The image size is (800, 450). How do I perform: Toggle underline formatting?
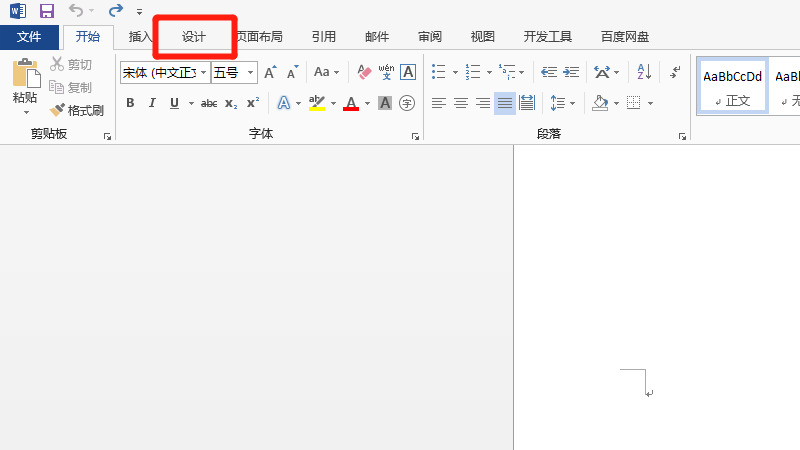tap(174, 103)
